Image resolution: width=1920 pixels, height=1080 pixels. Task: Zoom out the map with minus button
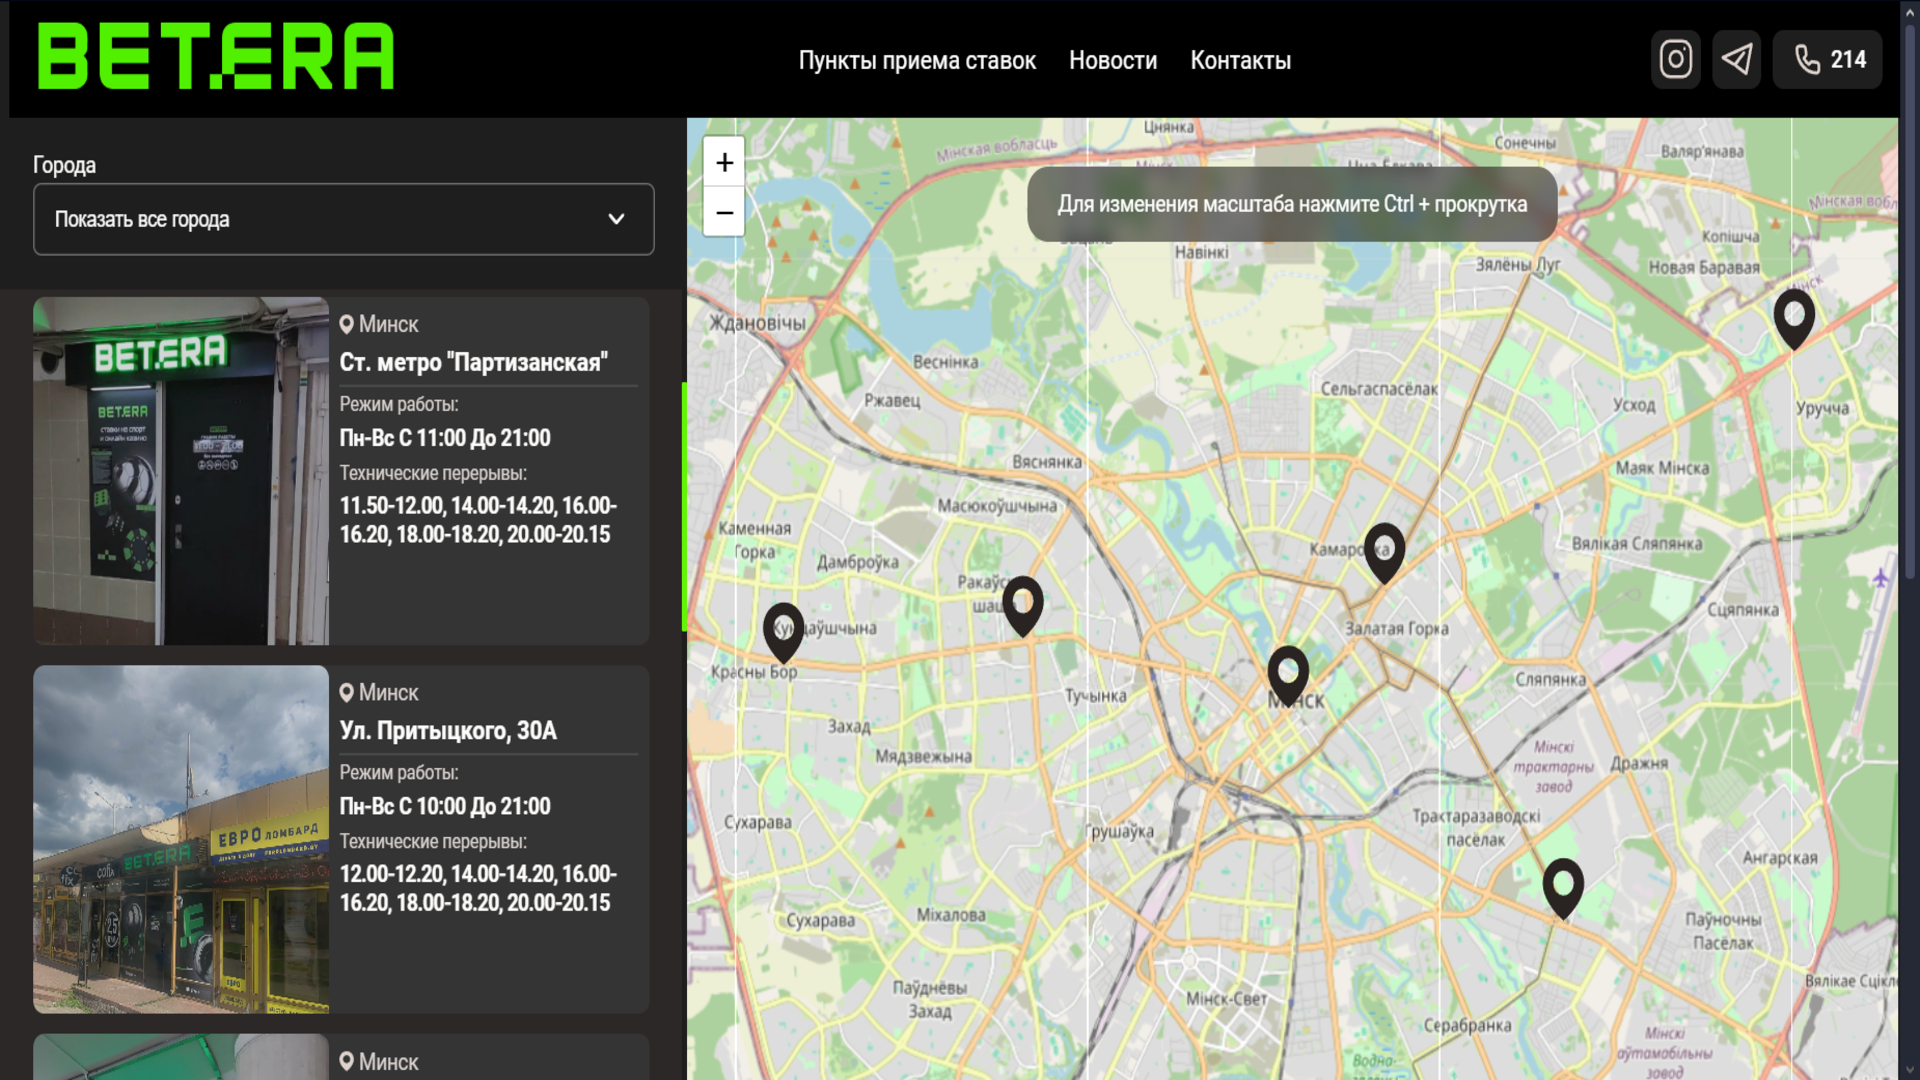(x=725, y=212)
